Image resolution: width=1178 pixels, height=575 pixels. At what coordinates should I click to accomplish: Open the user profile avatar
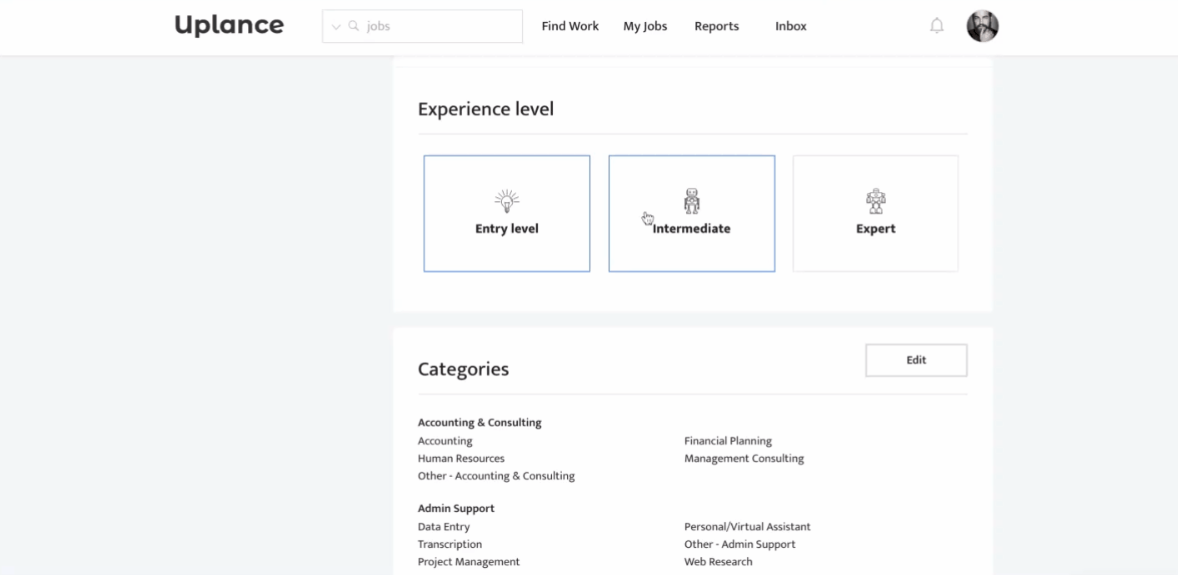[982, 26]
